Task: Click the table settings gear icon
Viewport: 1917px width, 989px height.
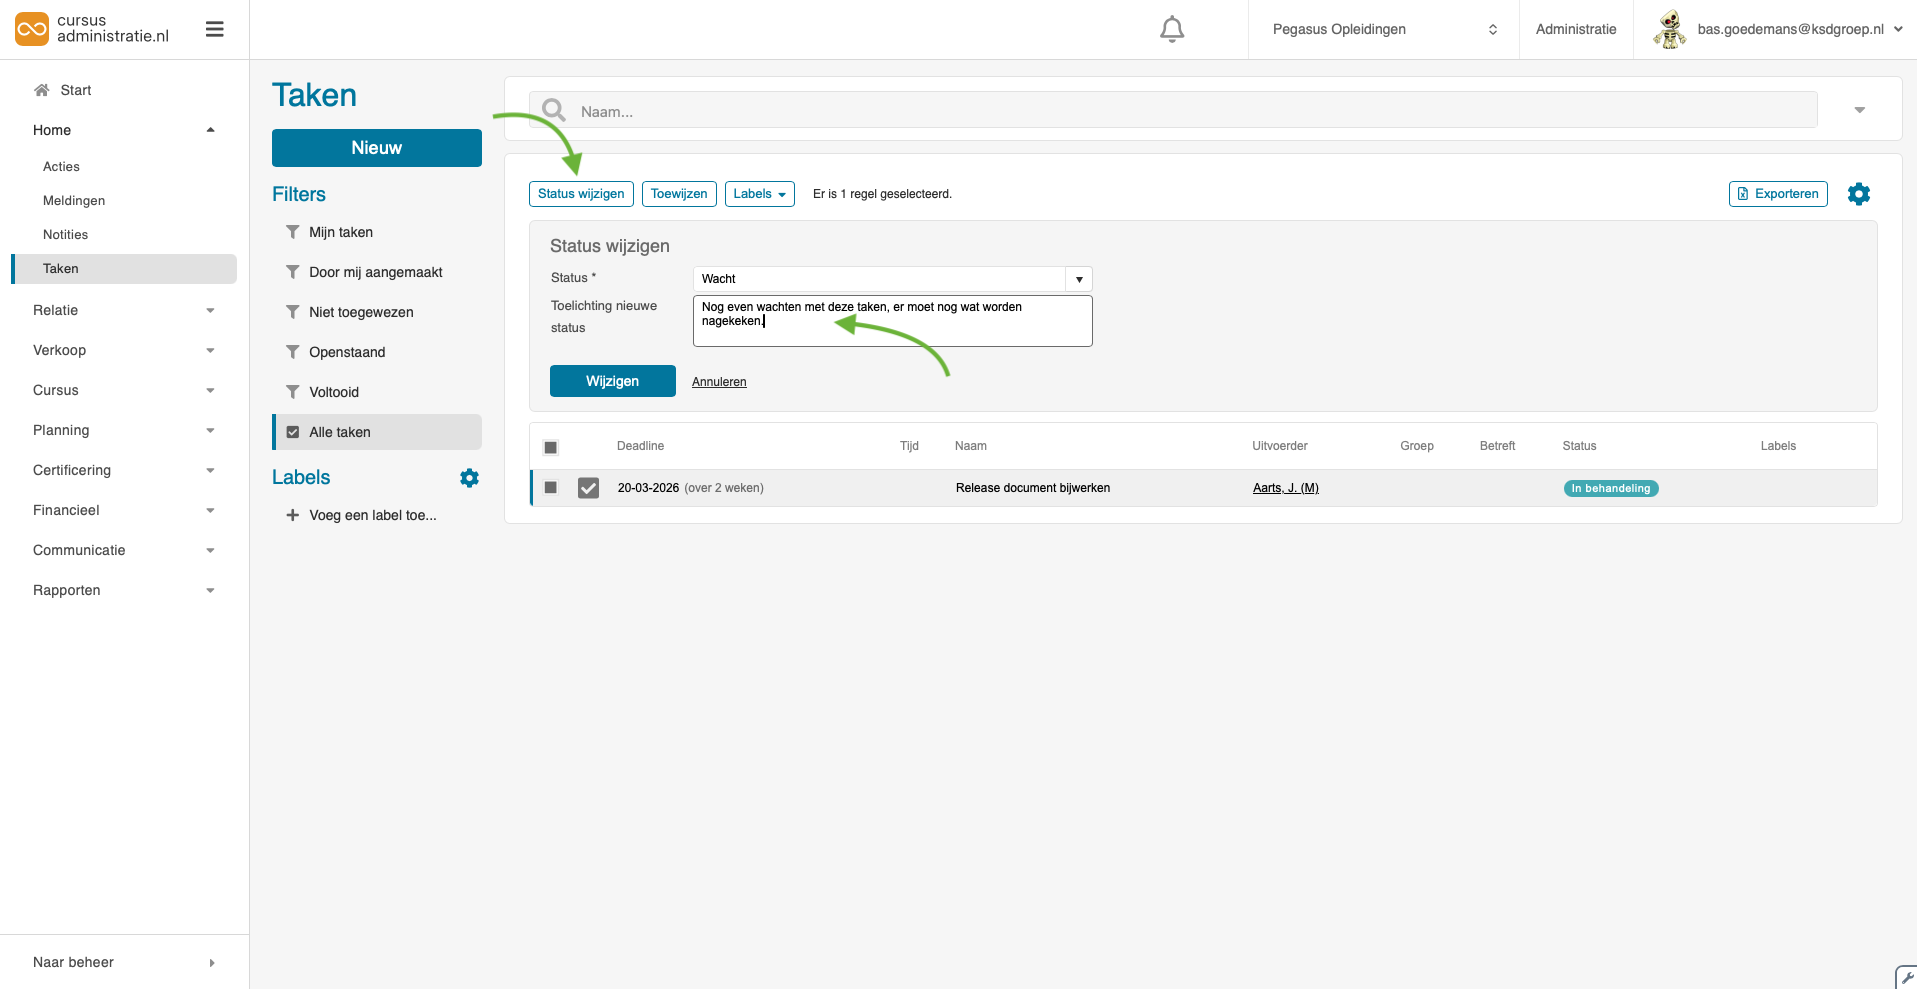Action: (x=1858, y=194)
